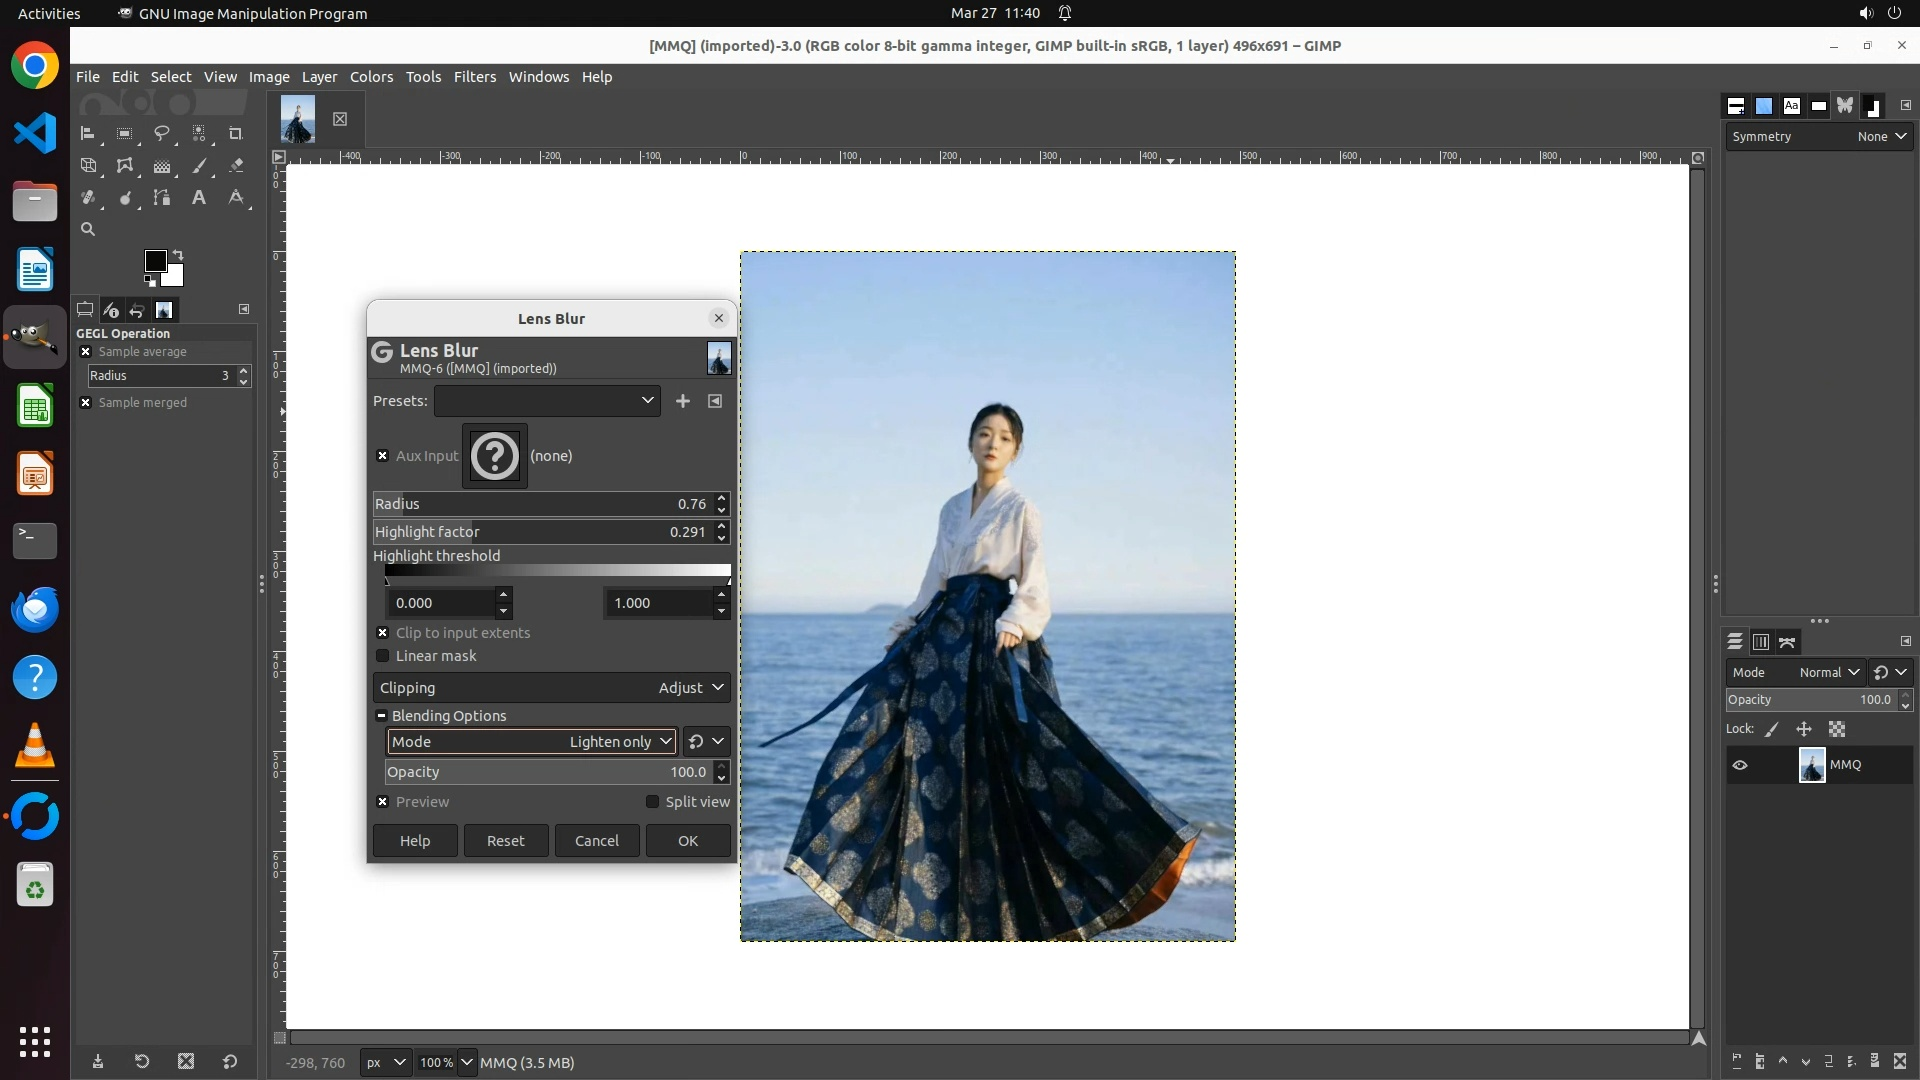This screenshot has height=1080, width=1920.
Task: Select the Text tool
Action: [x=199, y=198]
